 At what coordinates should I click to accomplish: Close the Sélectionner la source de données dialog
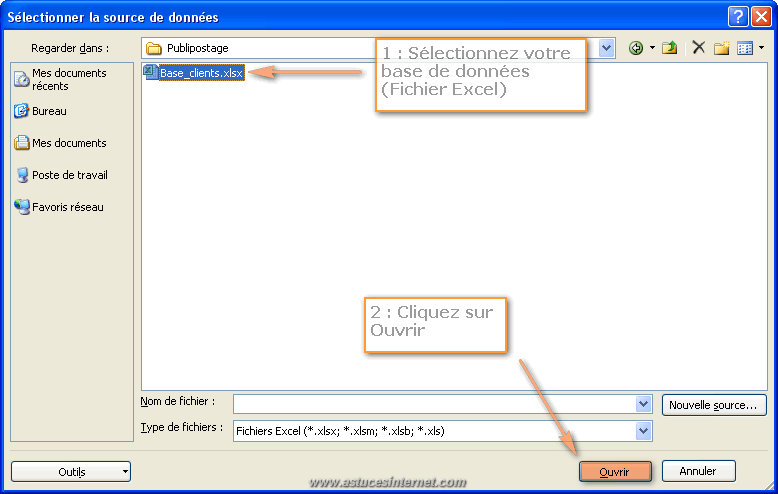click(761, 17)
